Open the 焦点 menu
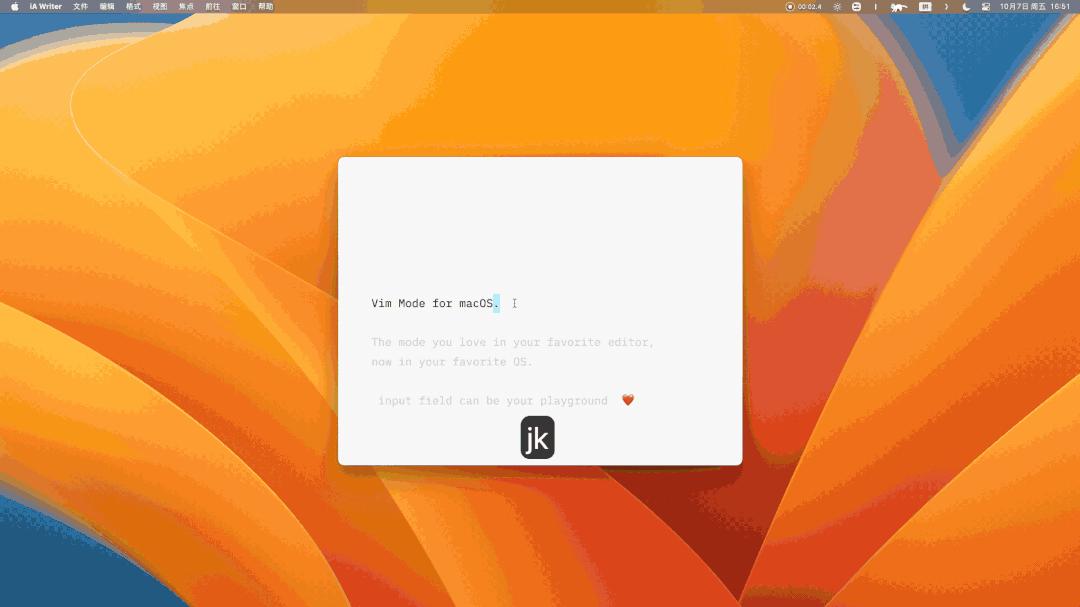The height and width of the screenshot is (607, 1080). [x=186, y=6]
